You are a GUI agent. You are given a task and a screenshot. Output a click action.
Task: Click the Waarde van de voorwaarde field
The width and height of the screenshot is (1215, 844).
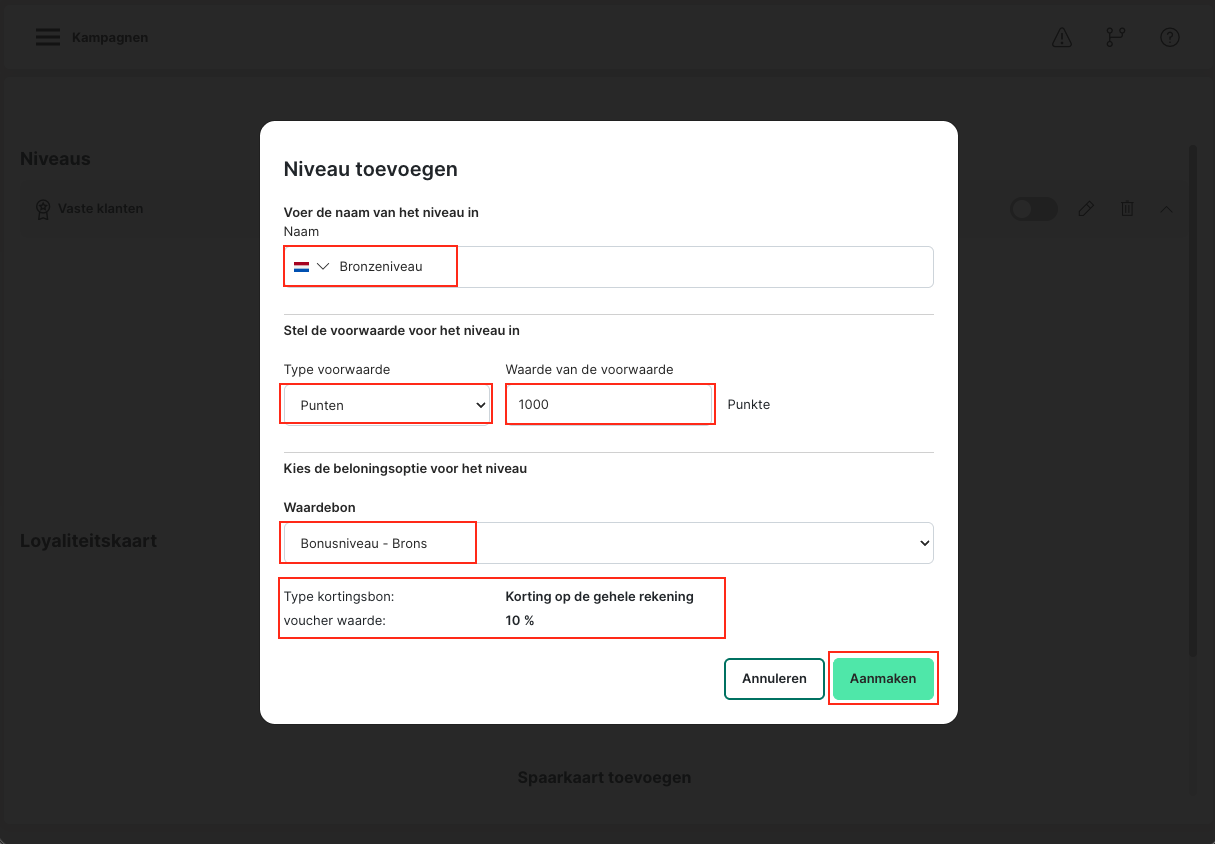pyautogui.click(x=609, y=405)
